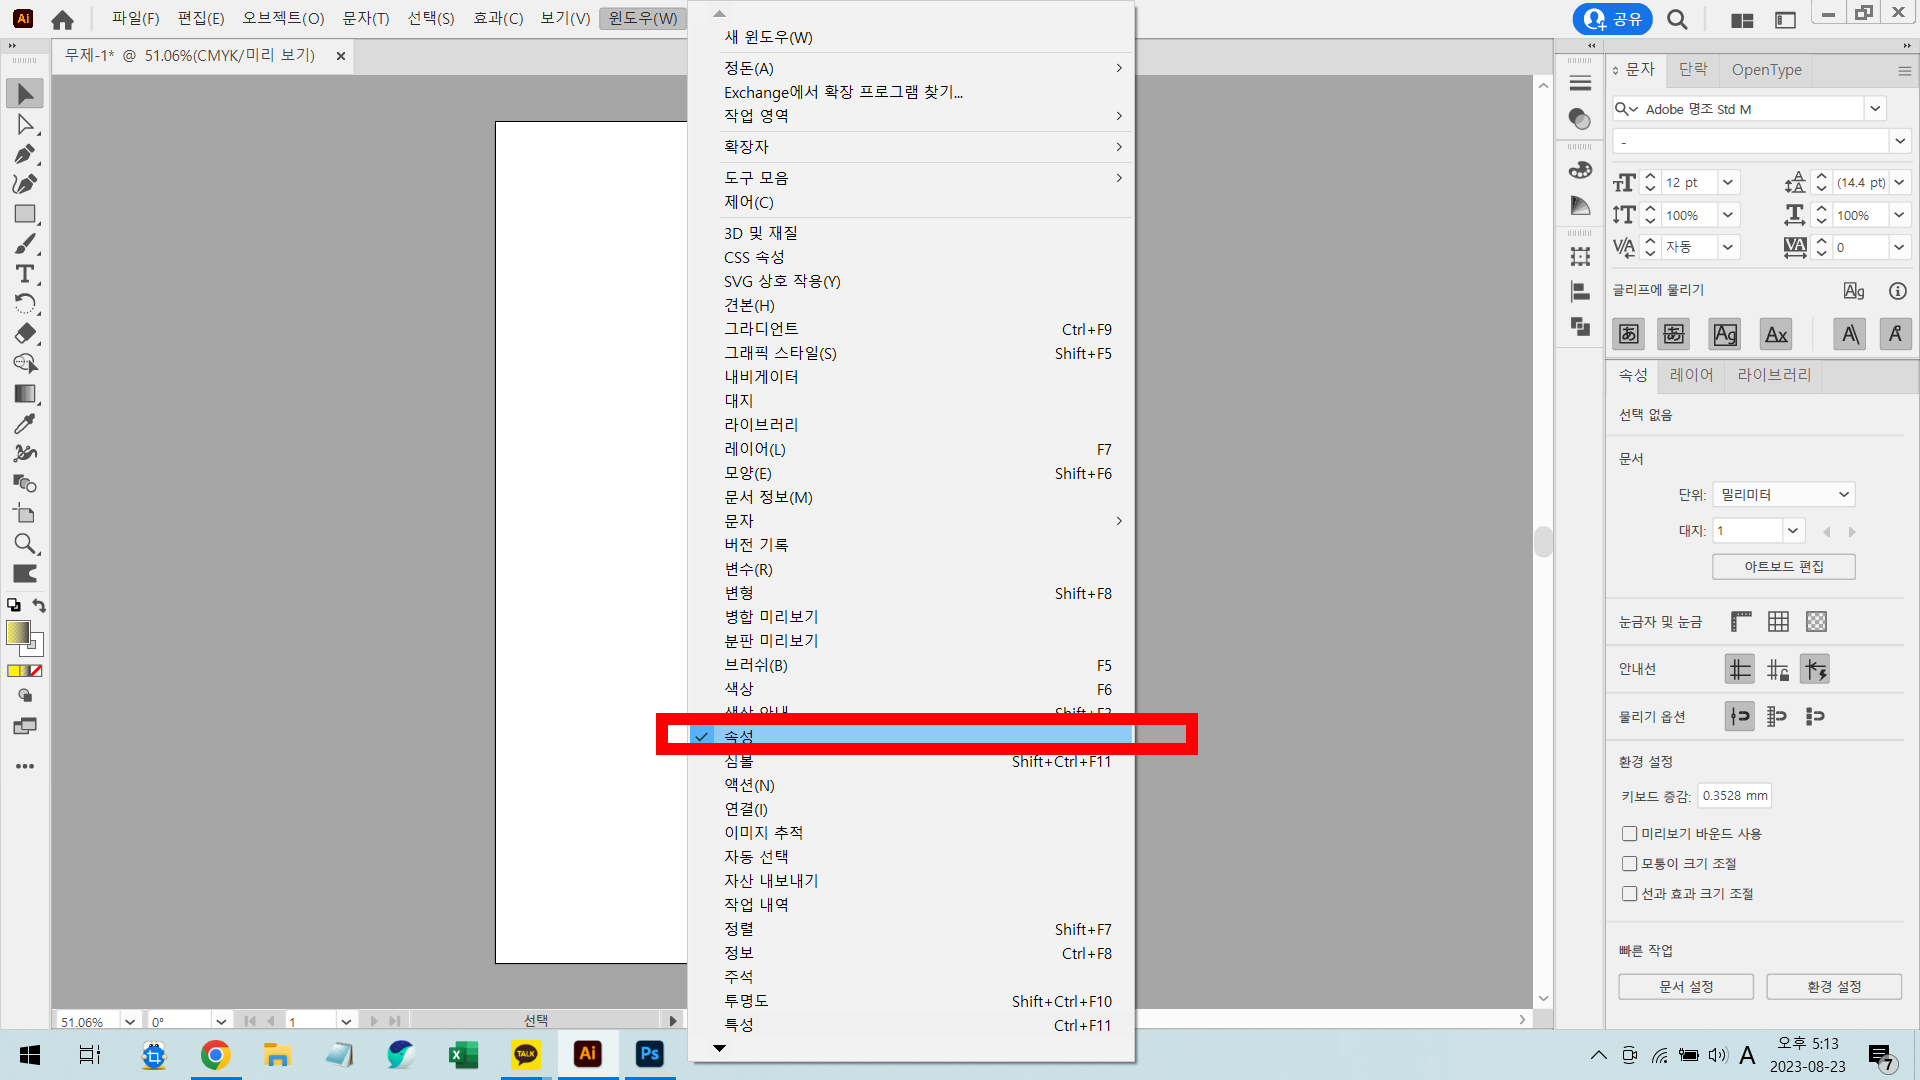This screenshot has height=1080, width=1920.
Task: Click the 아트보드 편집 button
Action: point(1783,567)
